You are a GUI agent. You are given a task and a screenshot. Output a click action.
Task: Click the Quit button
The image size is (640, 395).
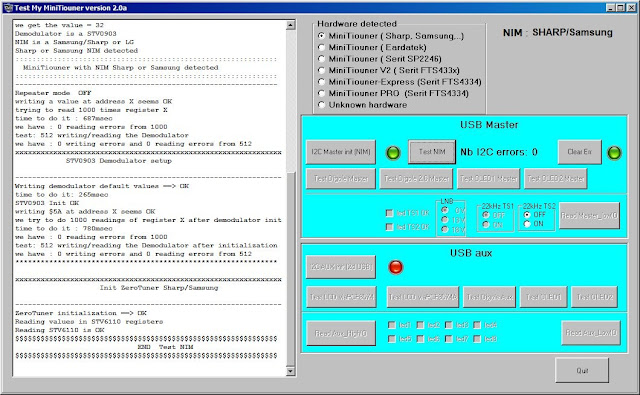tap(582, 371)
